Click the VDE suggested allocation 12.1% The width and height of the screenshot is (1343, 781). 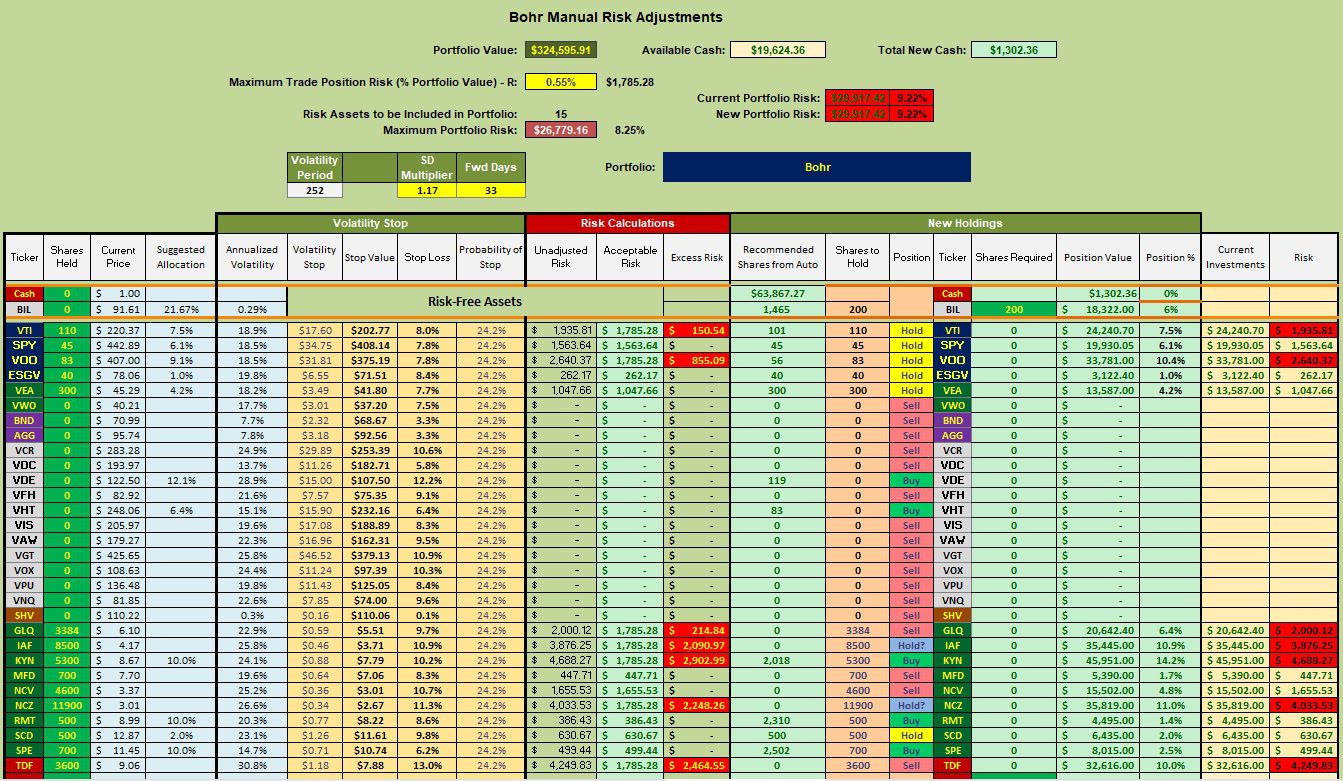pos(181,480)
